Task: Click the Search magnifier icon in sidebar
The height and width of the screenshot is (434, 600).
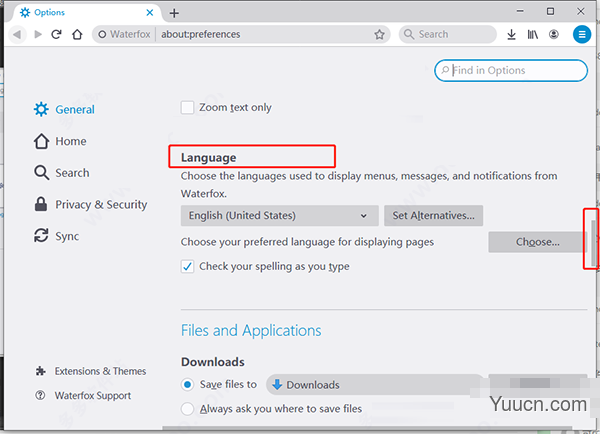Action: [x=41, y=173]
